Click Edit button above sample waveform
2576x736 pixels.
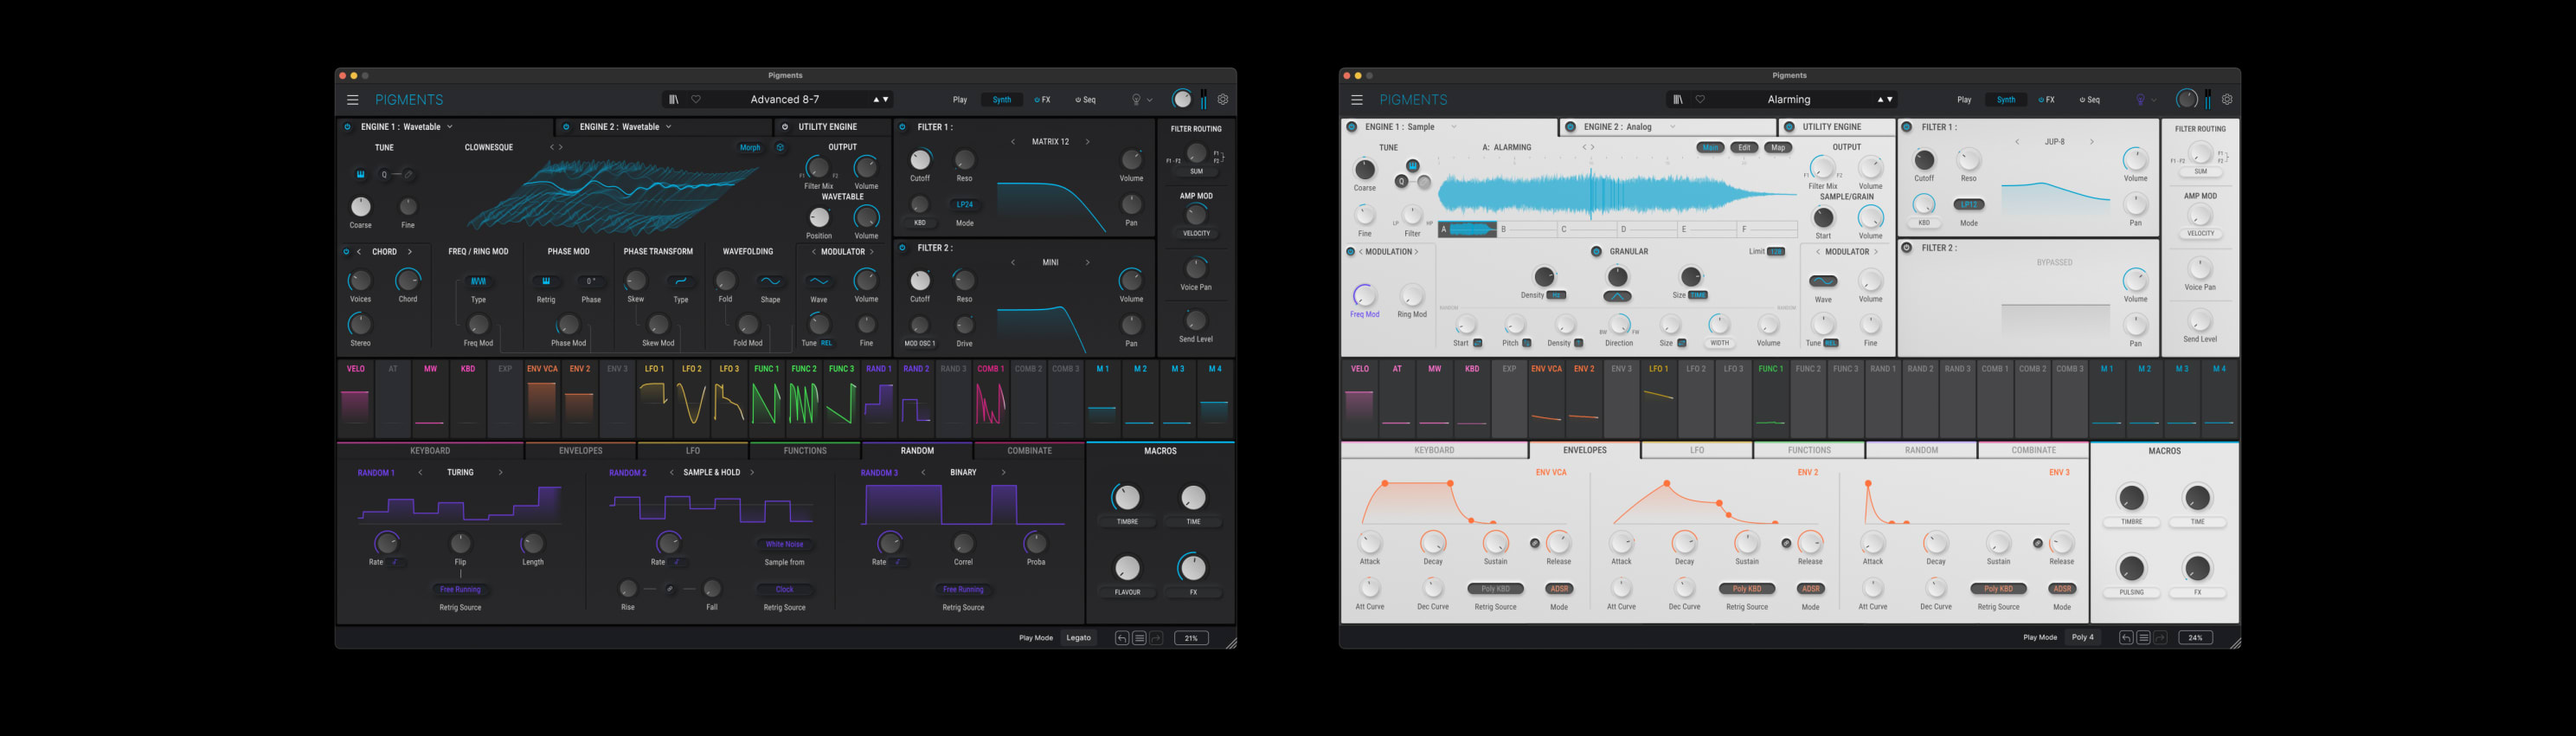click(1744, 148)
